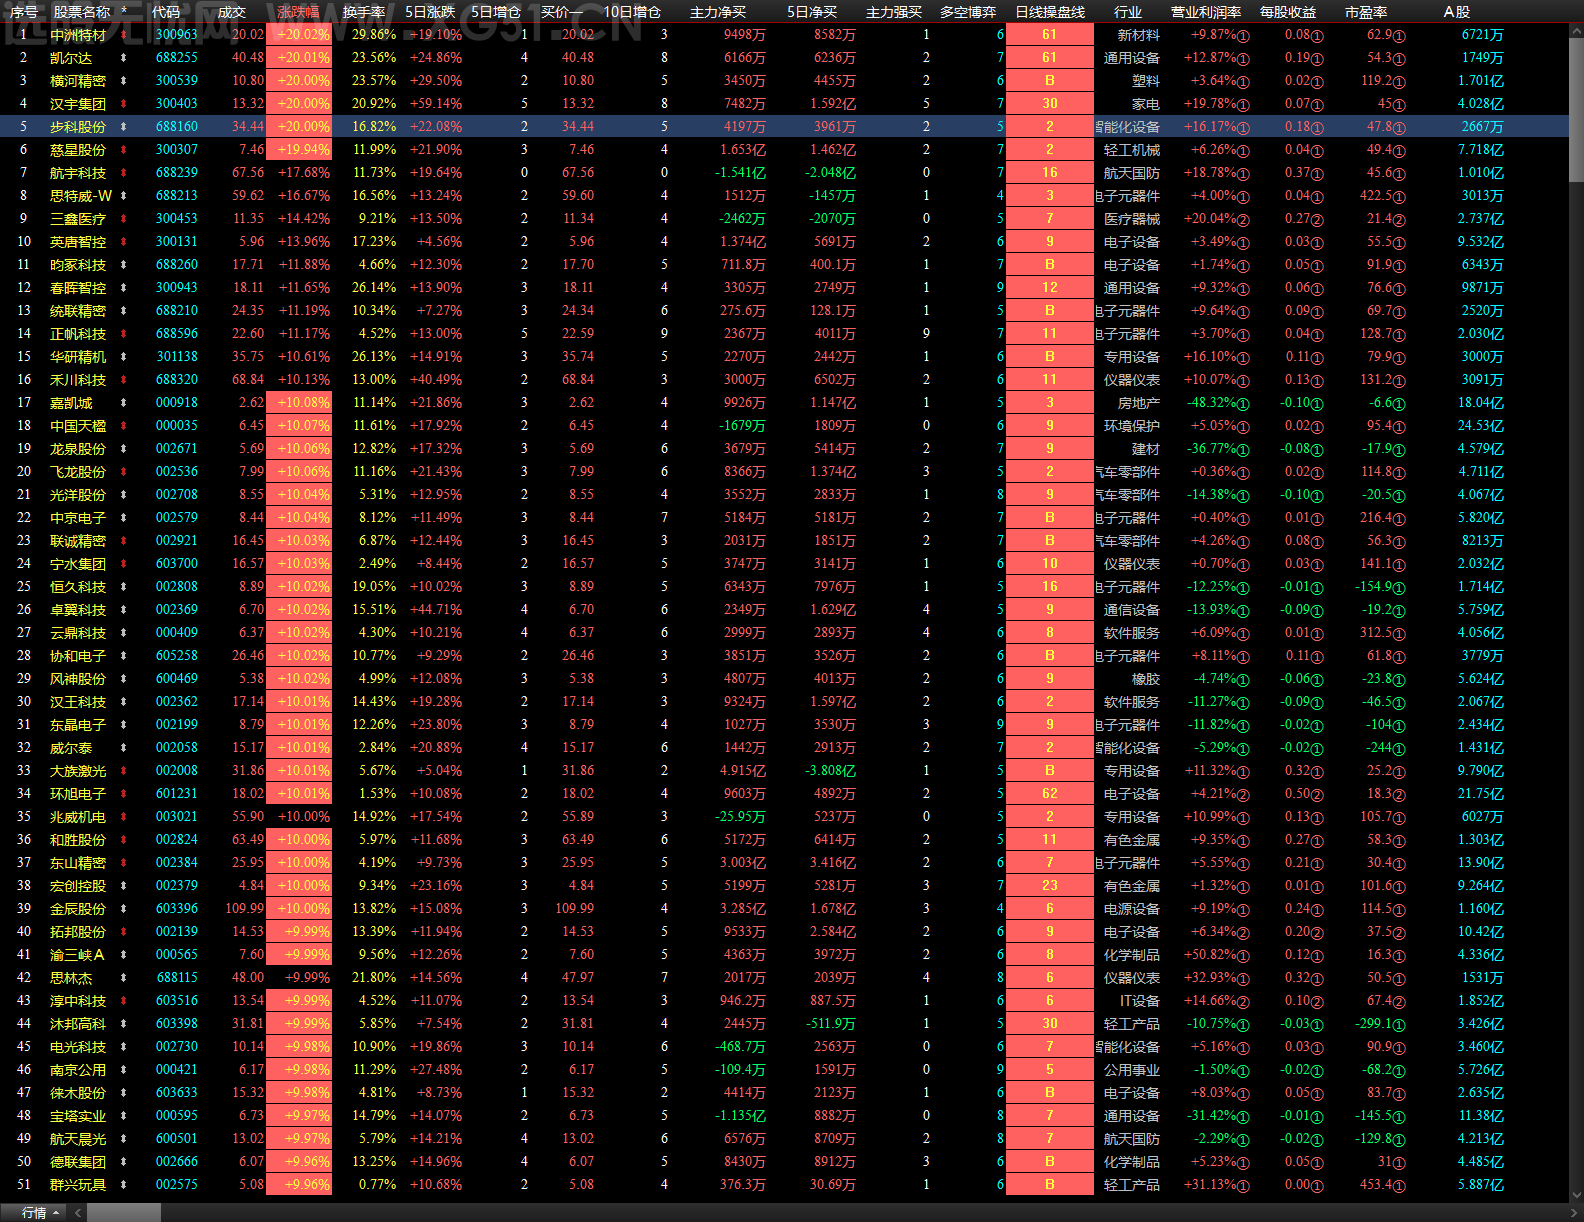Sort by the 5日涨跌 column header
The height and width of the screenshot is (1222, 1584).
[430, 12]
